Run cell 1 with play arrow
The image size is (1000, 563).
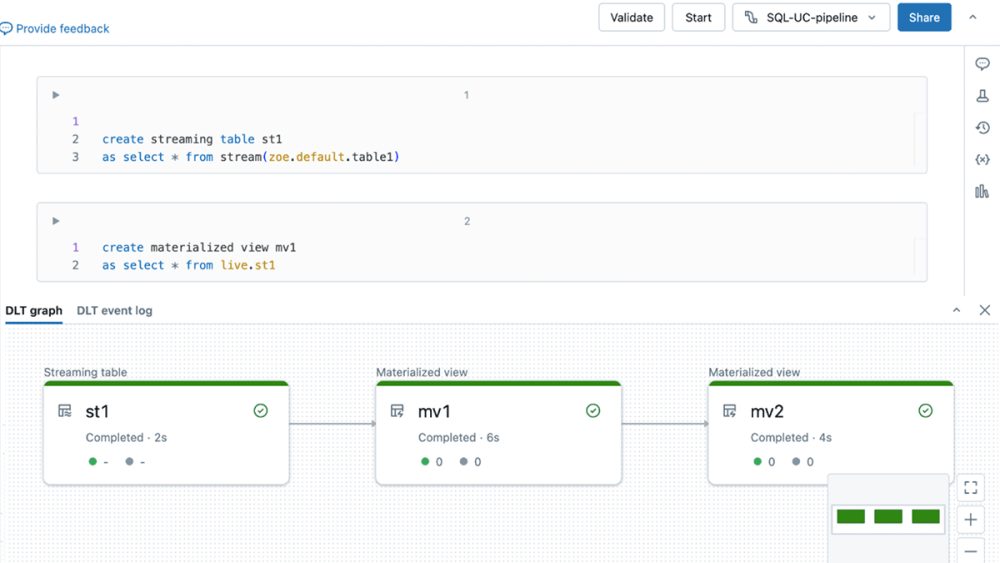pos(56,95)
